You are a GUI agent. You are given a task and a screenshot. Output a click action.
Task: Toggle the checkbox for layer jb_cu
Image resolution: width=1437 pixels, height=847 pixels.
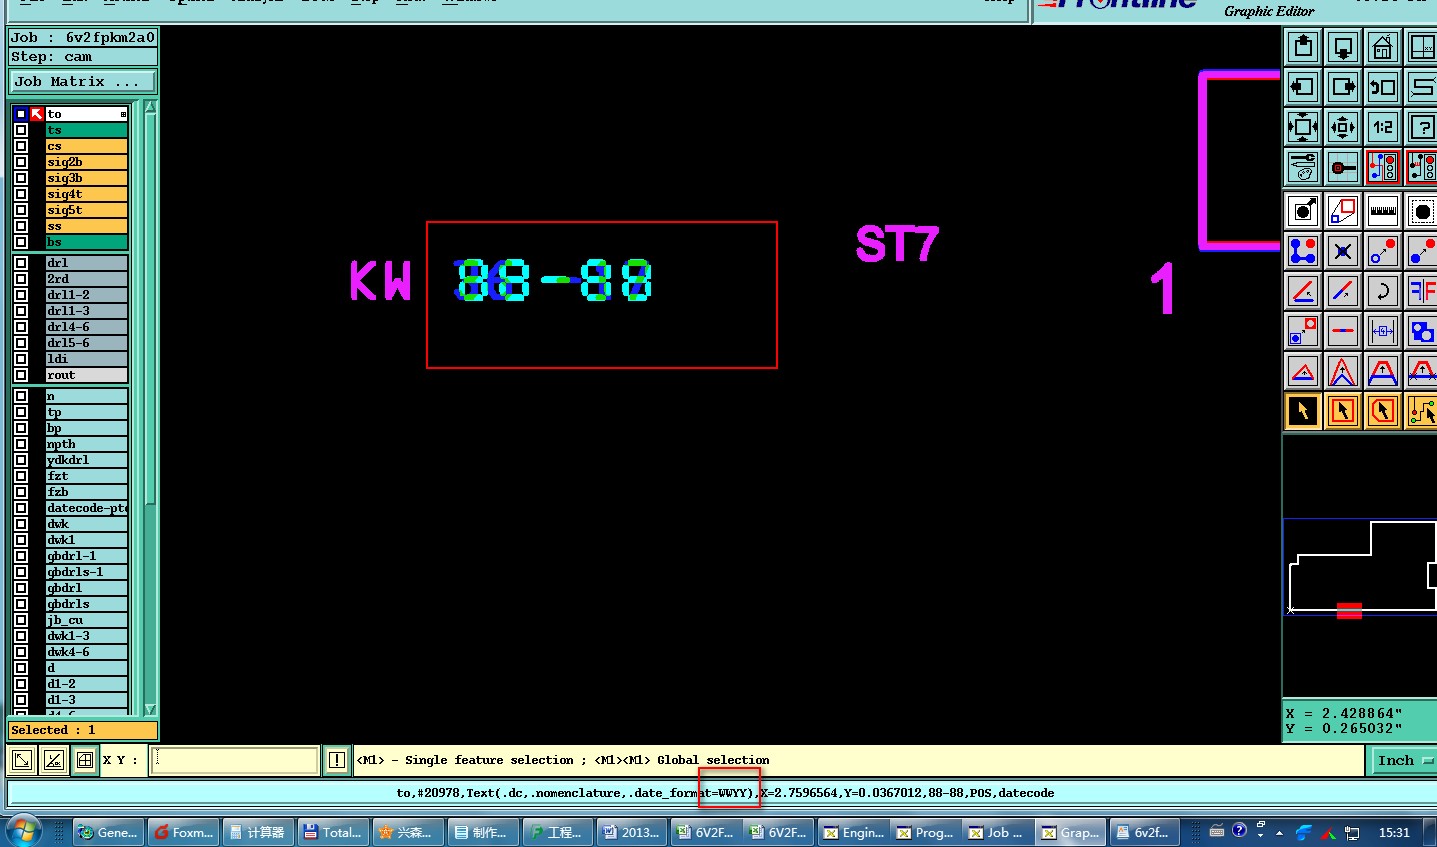click(x=21, y=620)
